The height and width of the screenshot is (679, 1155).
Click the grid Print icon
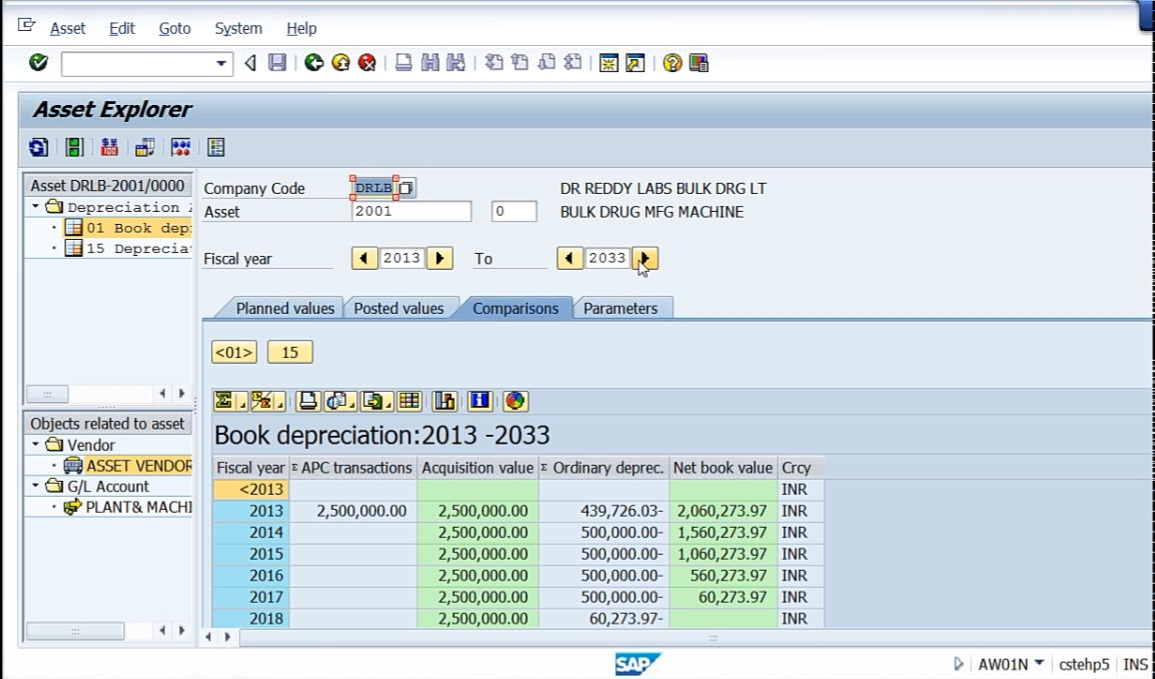pyautogui.click(x=308, y=401)
